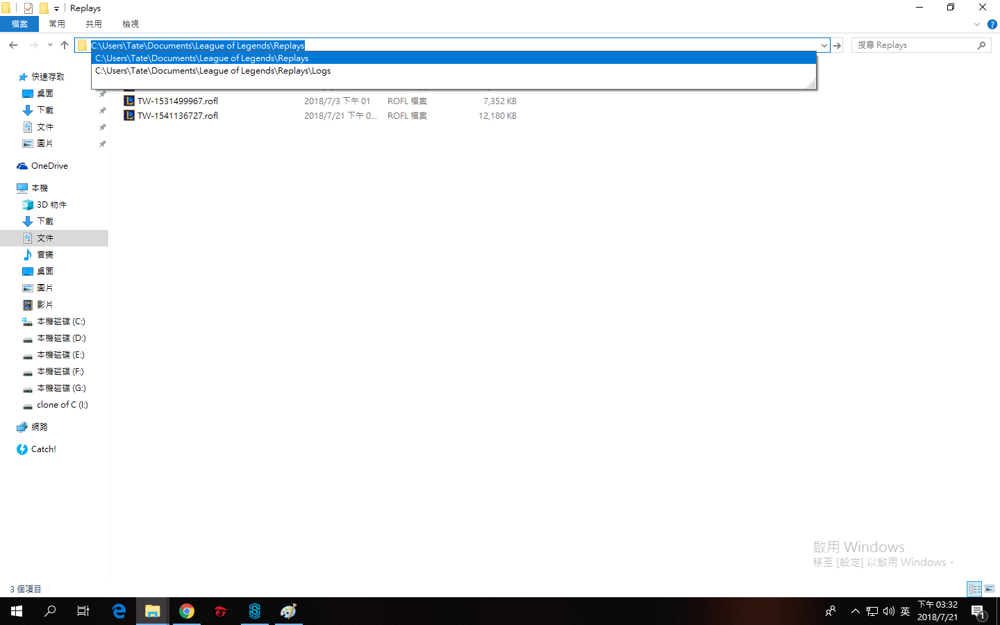Screen dimensions: 1000x625
Task: Launch Microsoft Edge from the taskbar
Action: [x=119, y=611]
